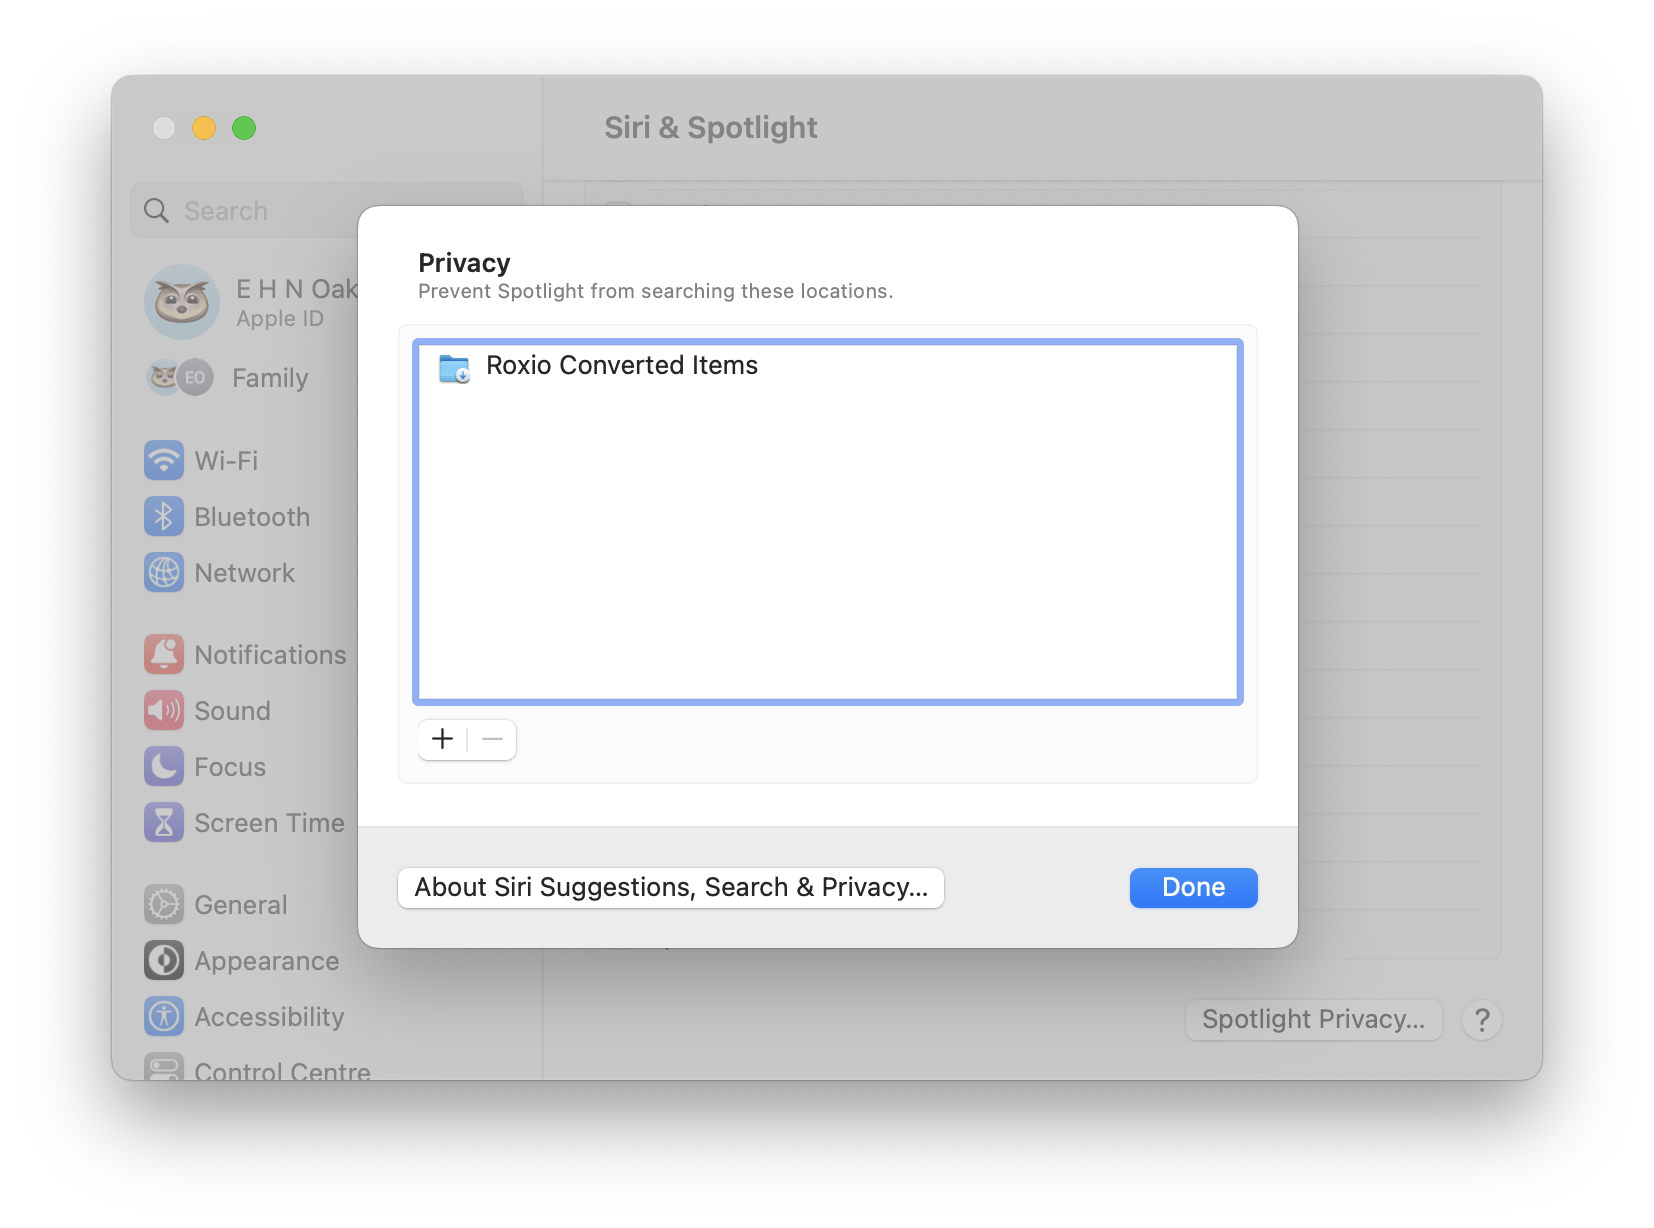The height and width of the screenshot is (1228, 1654).
Task: Open Notifications bell icon
Action: 164,655
